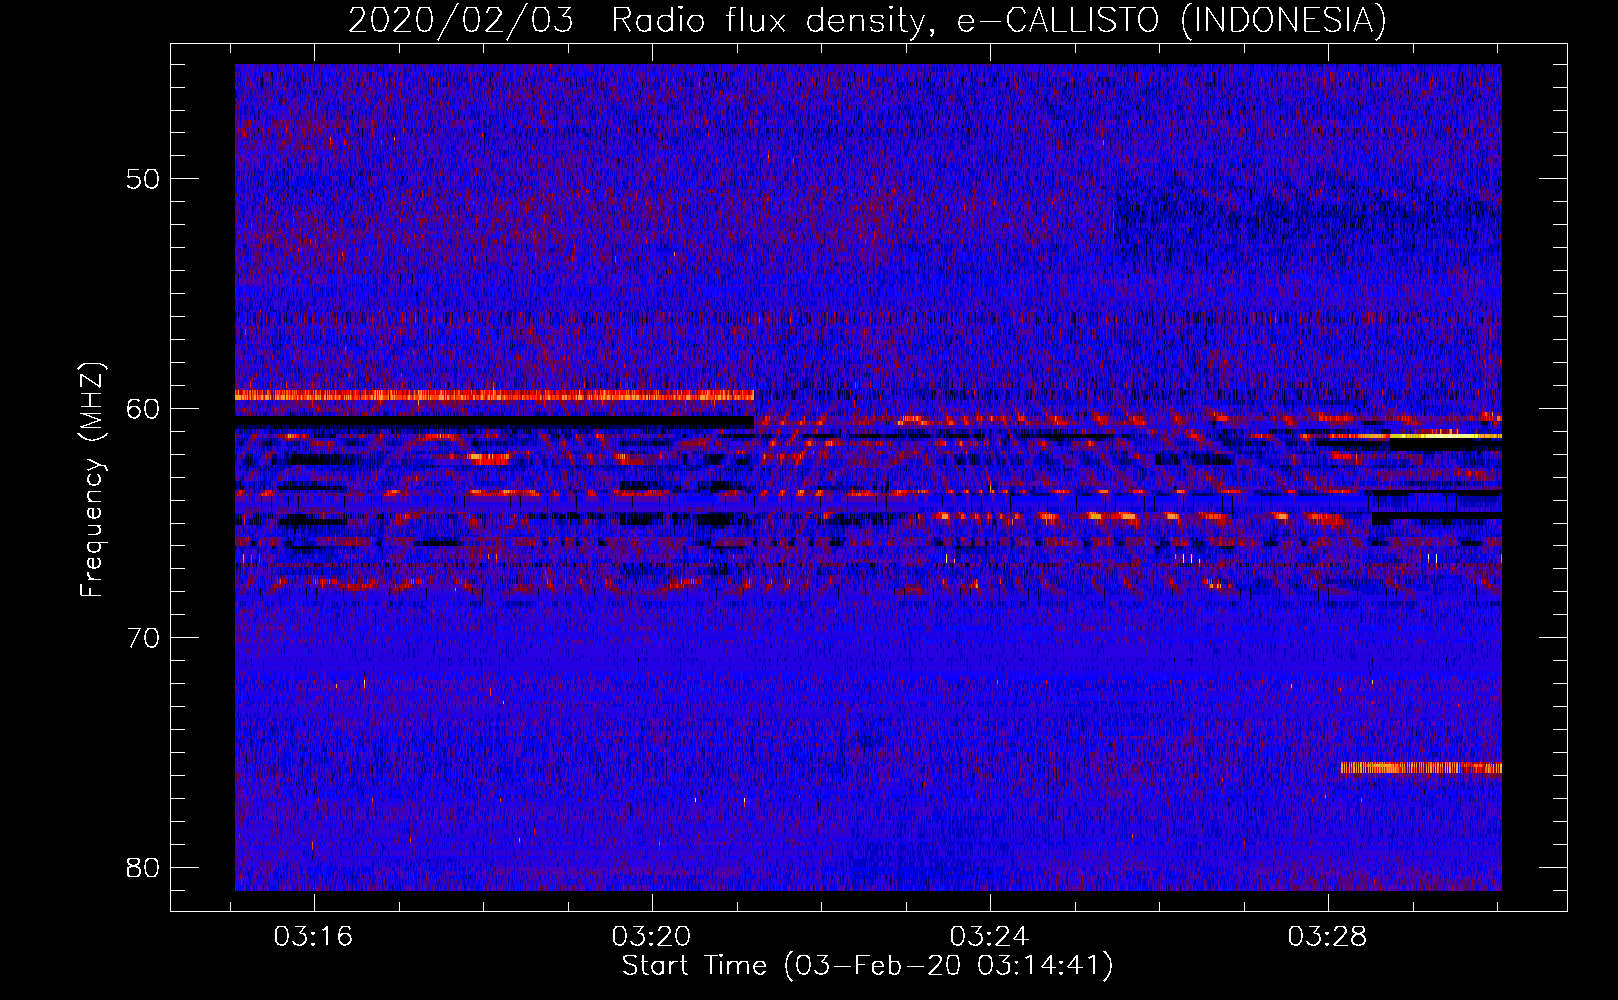Click the 'Start Time (03-Feb-20 03:14:41)' label
Screen dimensions: 1618x1000
coord(867,966)
